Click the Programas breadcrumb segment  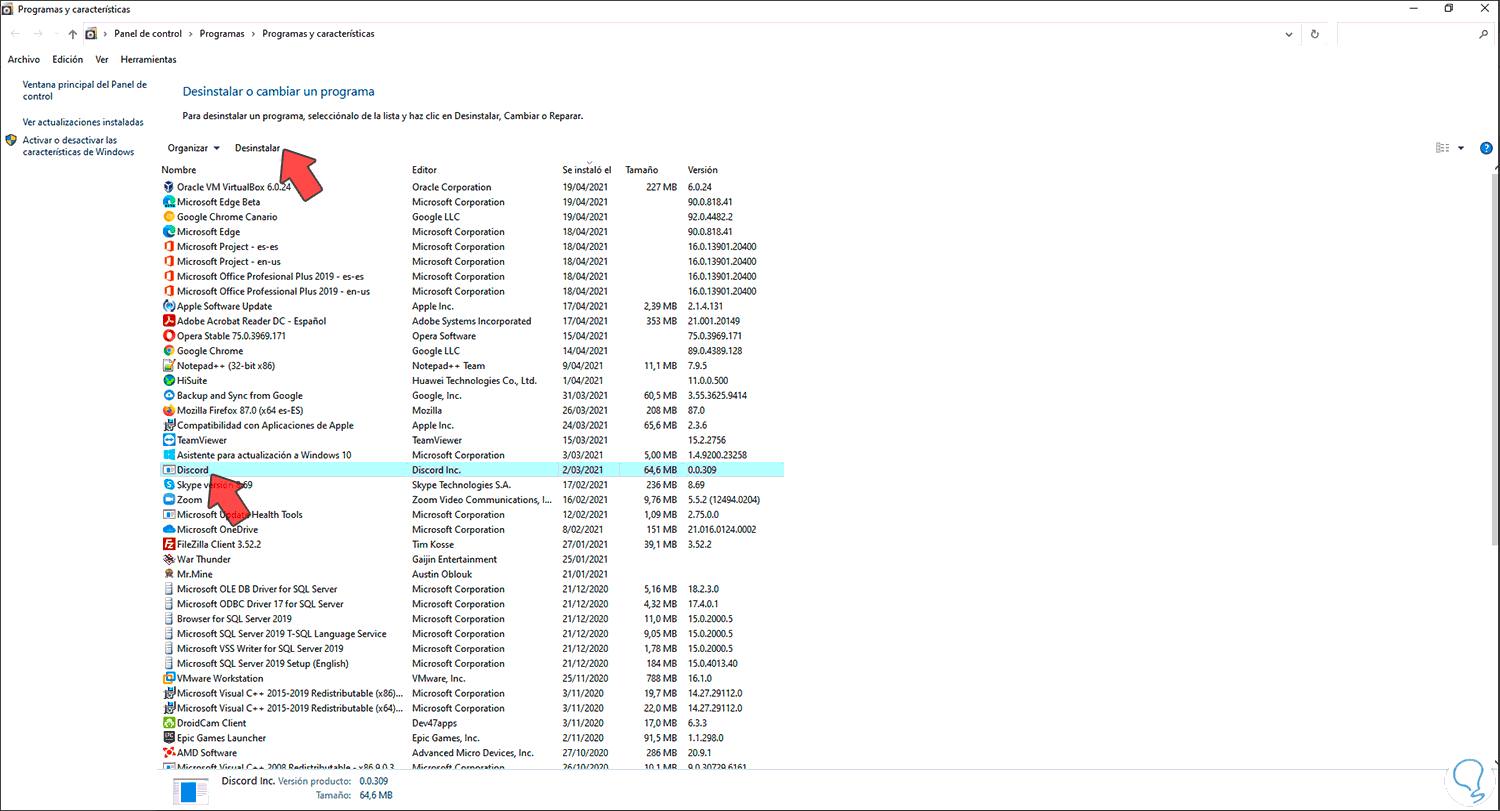click(222, 34)
